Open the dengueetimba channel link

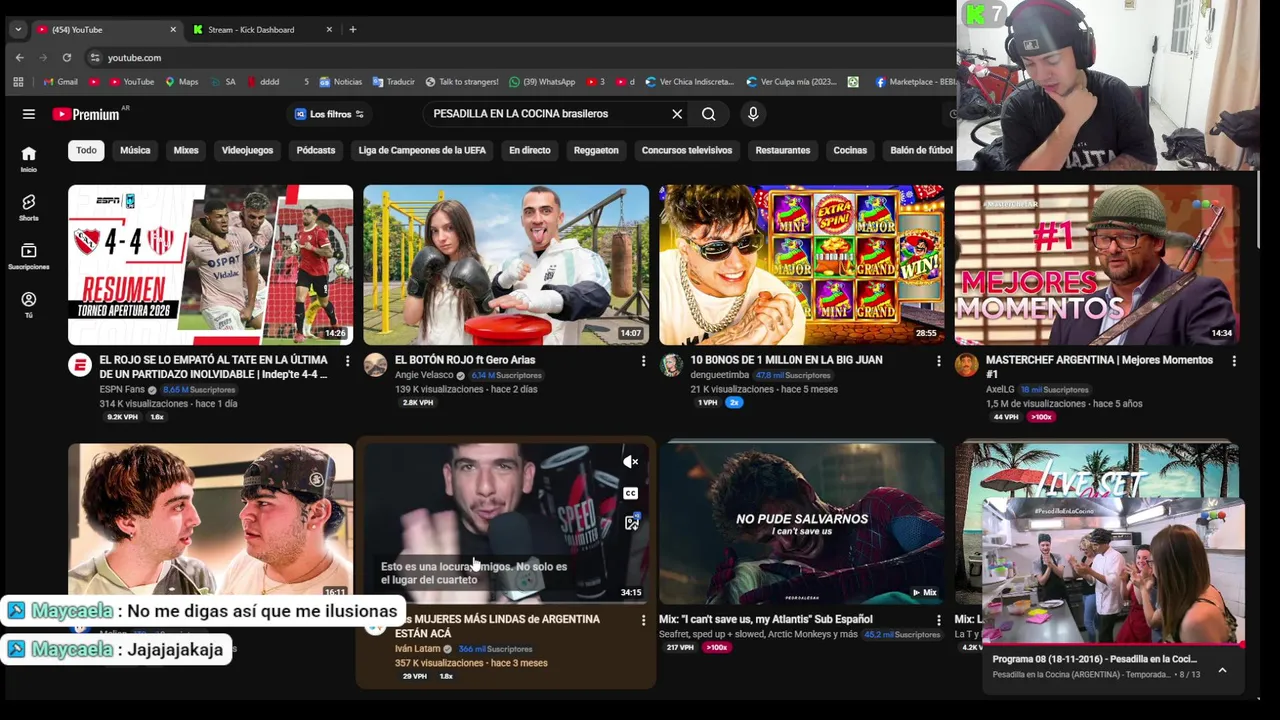720,375
